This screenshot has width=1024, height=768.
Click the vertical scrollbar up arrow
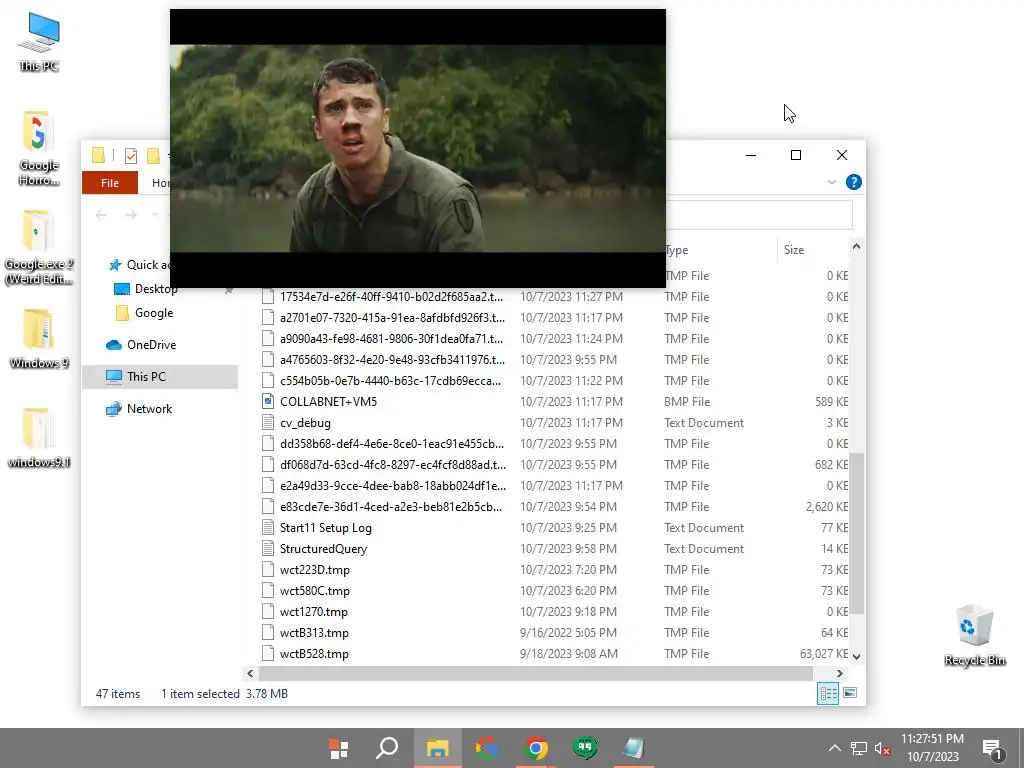coord(856,247)
